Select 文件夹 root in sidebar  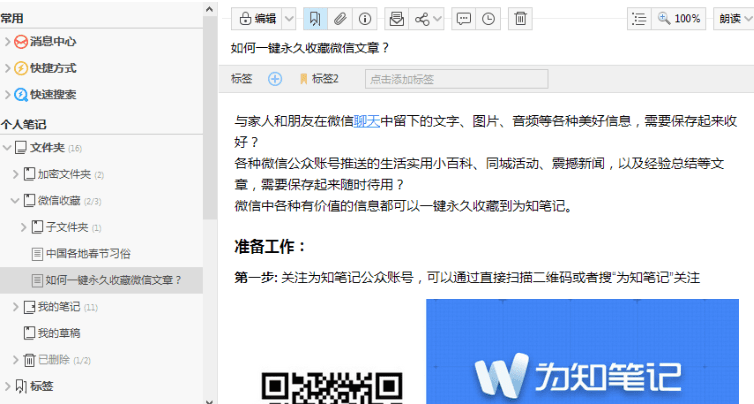pos(48,148)
